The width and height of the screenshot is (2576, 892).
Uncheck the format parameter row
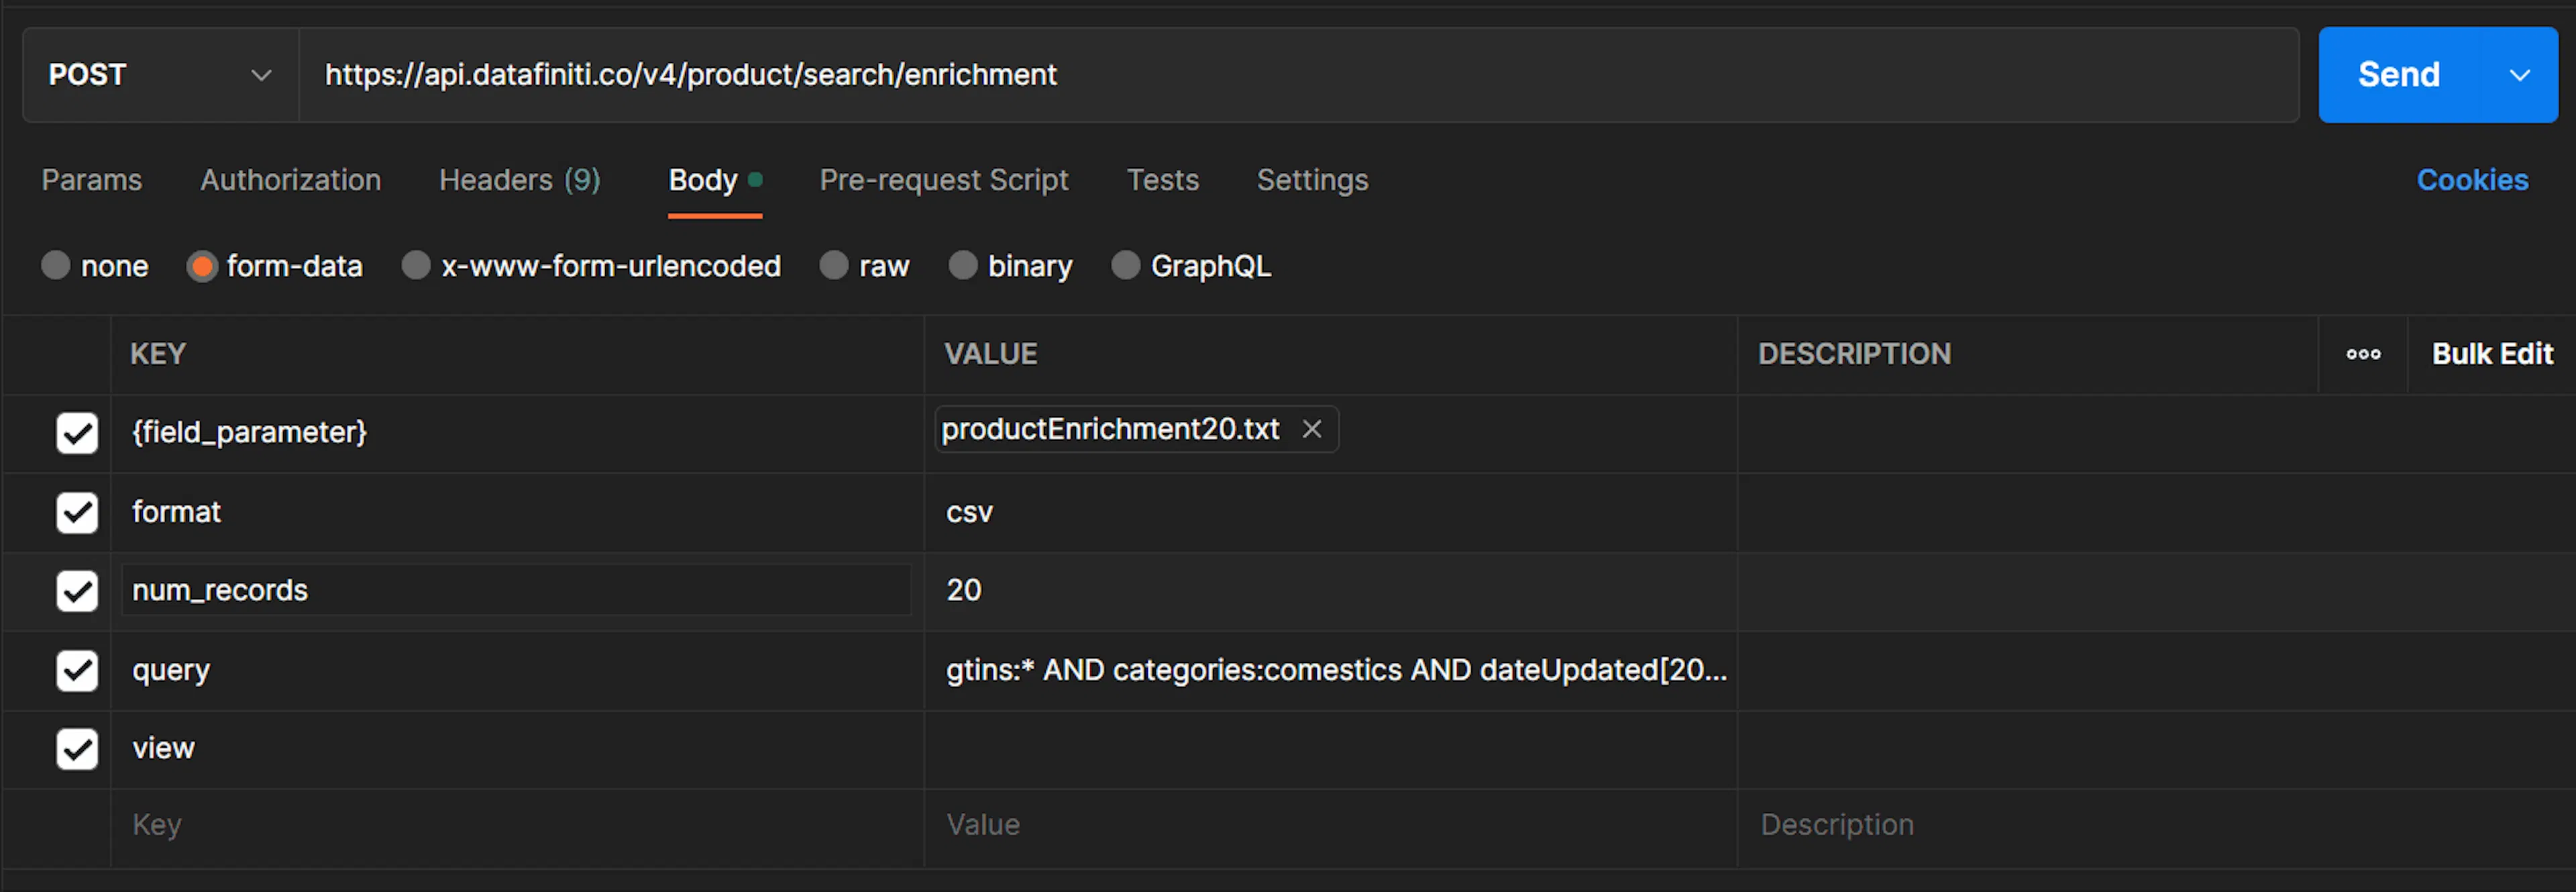(x=77, y=512)
